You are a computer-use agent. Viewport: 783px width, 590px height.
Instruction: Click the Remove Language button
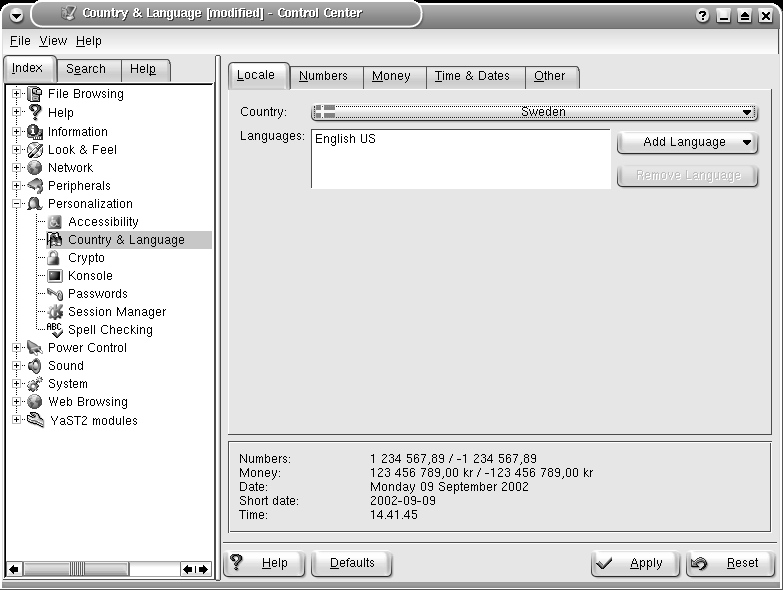(688, 176)
